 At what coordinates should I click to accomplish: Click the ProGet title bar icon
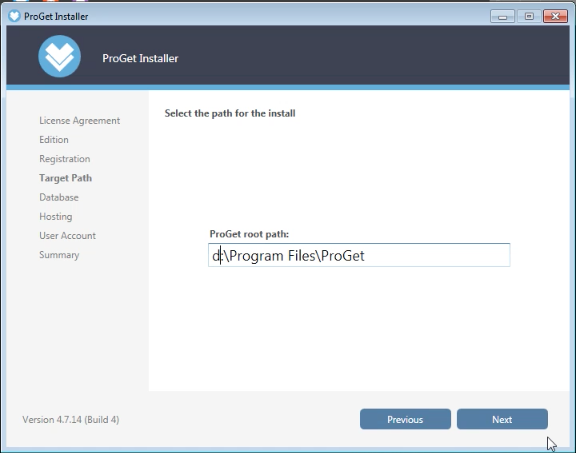(14, 16)
